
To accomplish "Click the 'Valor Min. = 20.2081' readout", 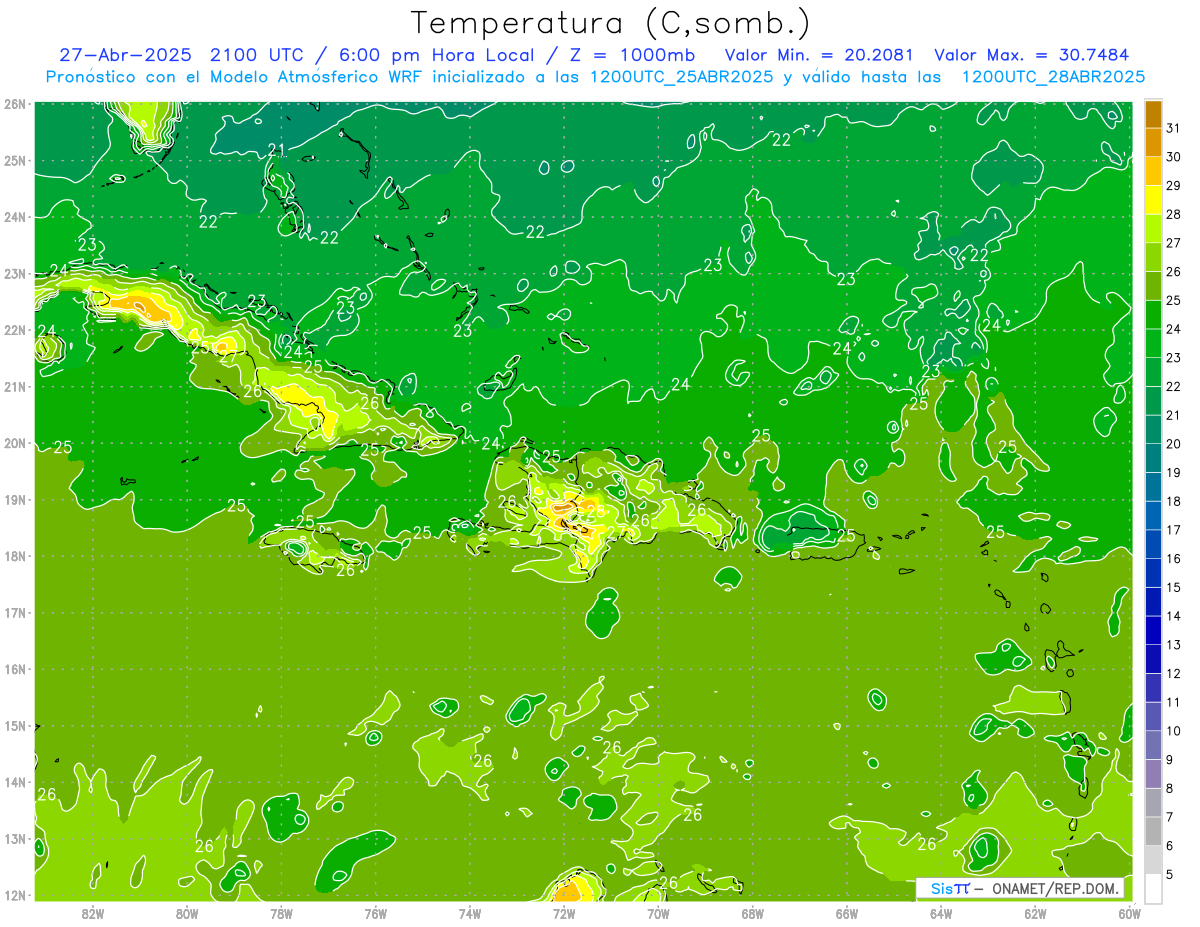I will click(x=820, y=55).
